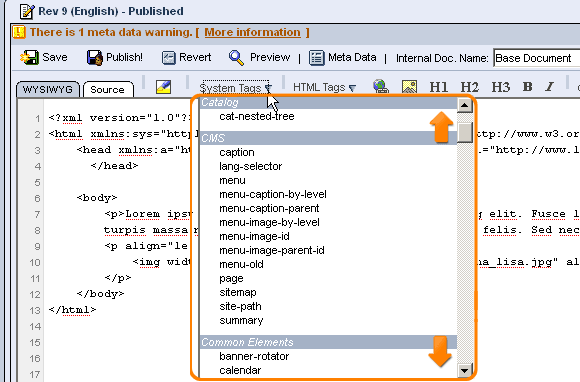Select the site-path tag
This screenshot has height=382, width=580.
point(240,307)
